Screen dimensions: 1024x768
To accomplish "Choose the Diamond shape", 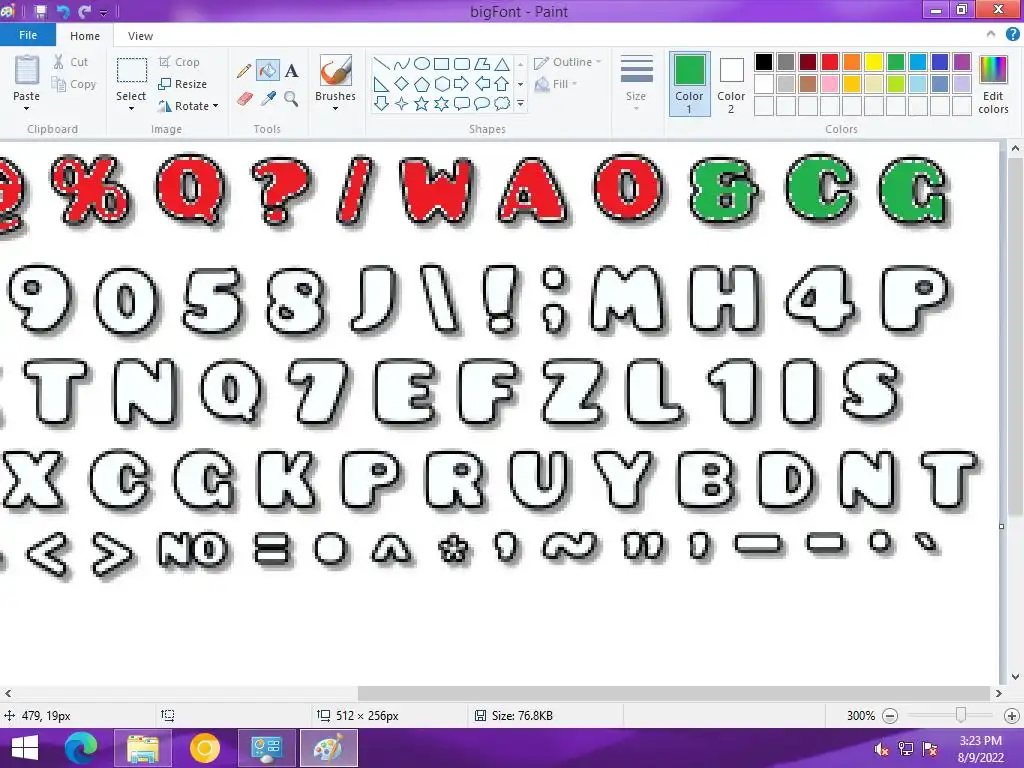I will click(x=402, y=84).
